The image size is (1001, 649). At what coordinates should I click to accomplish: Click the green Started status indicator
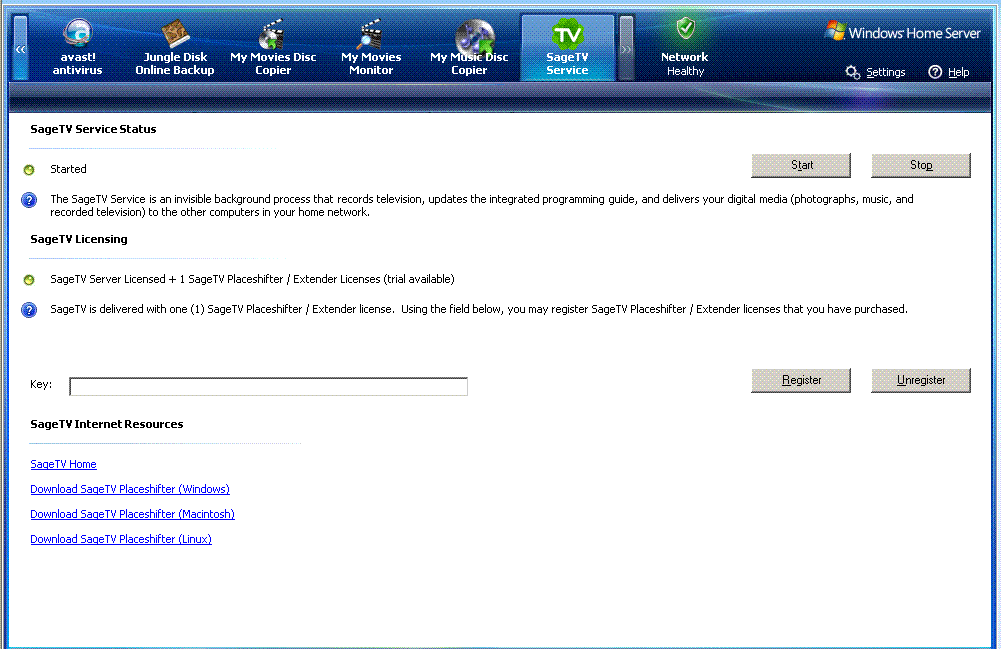coord(29,170)
